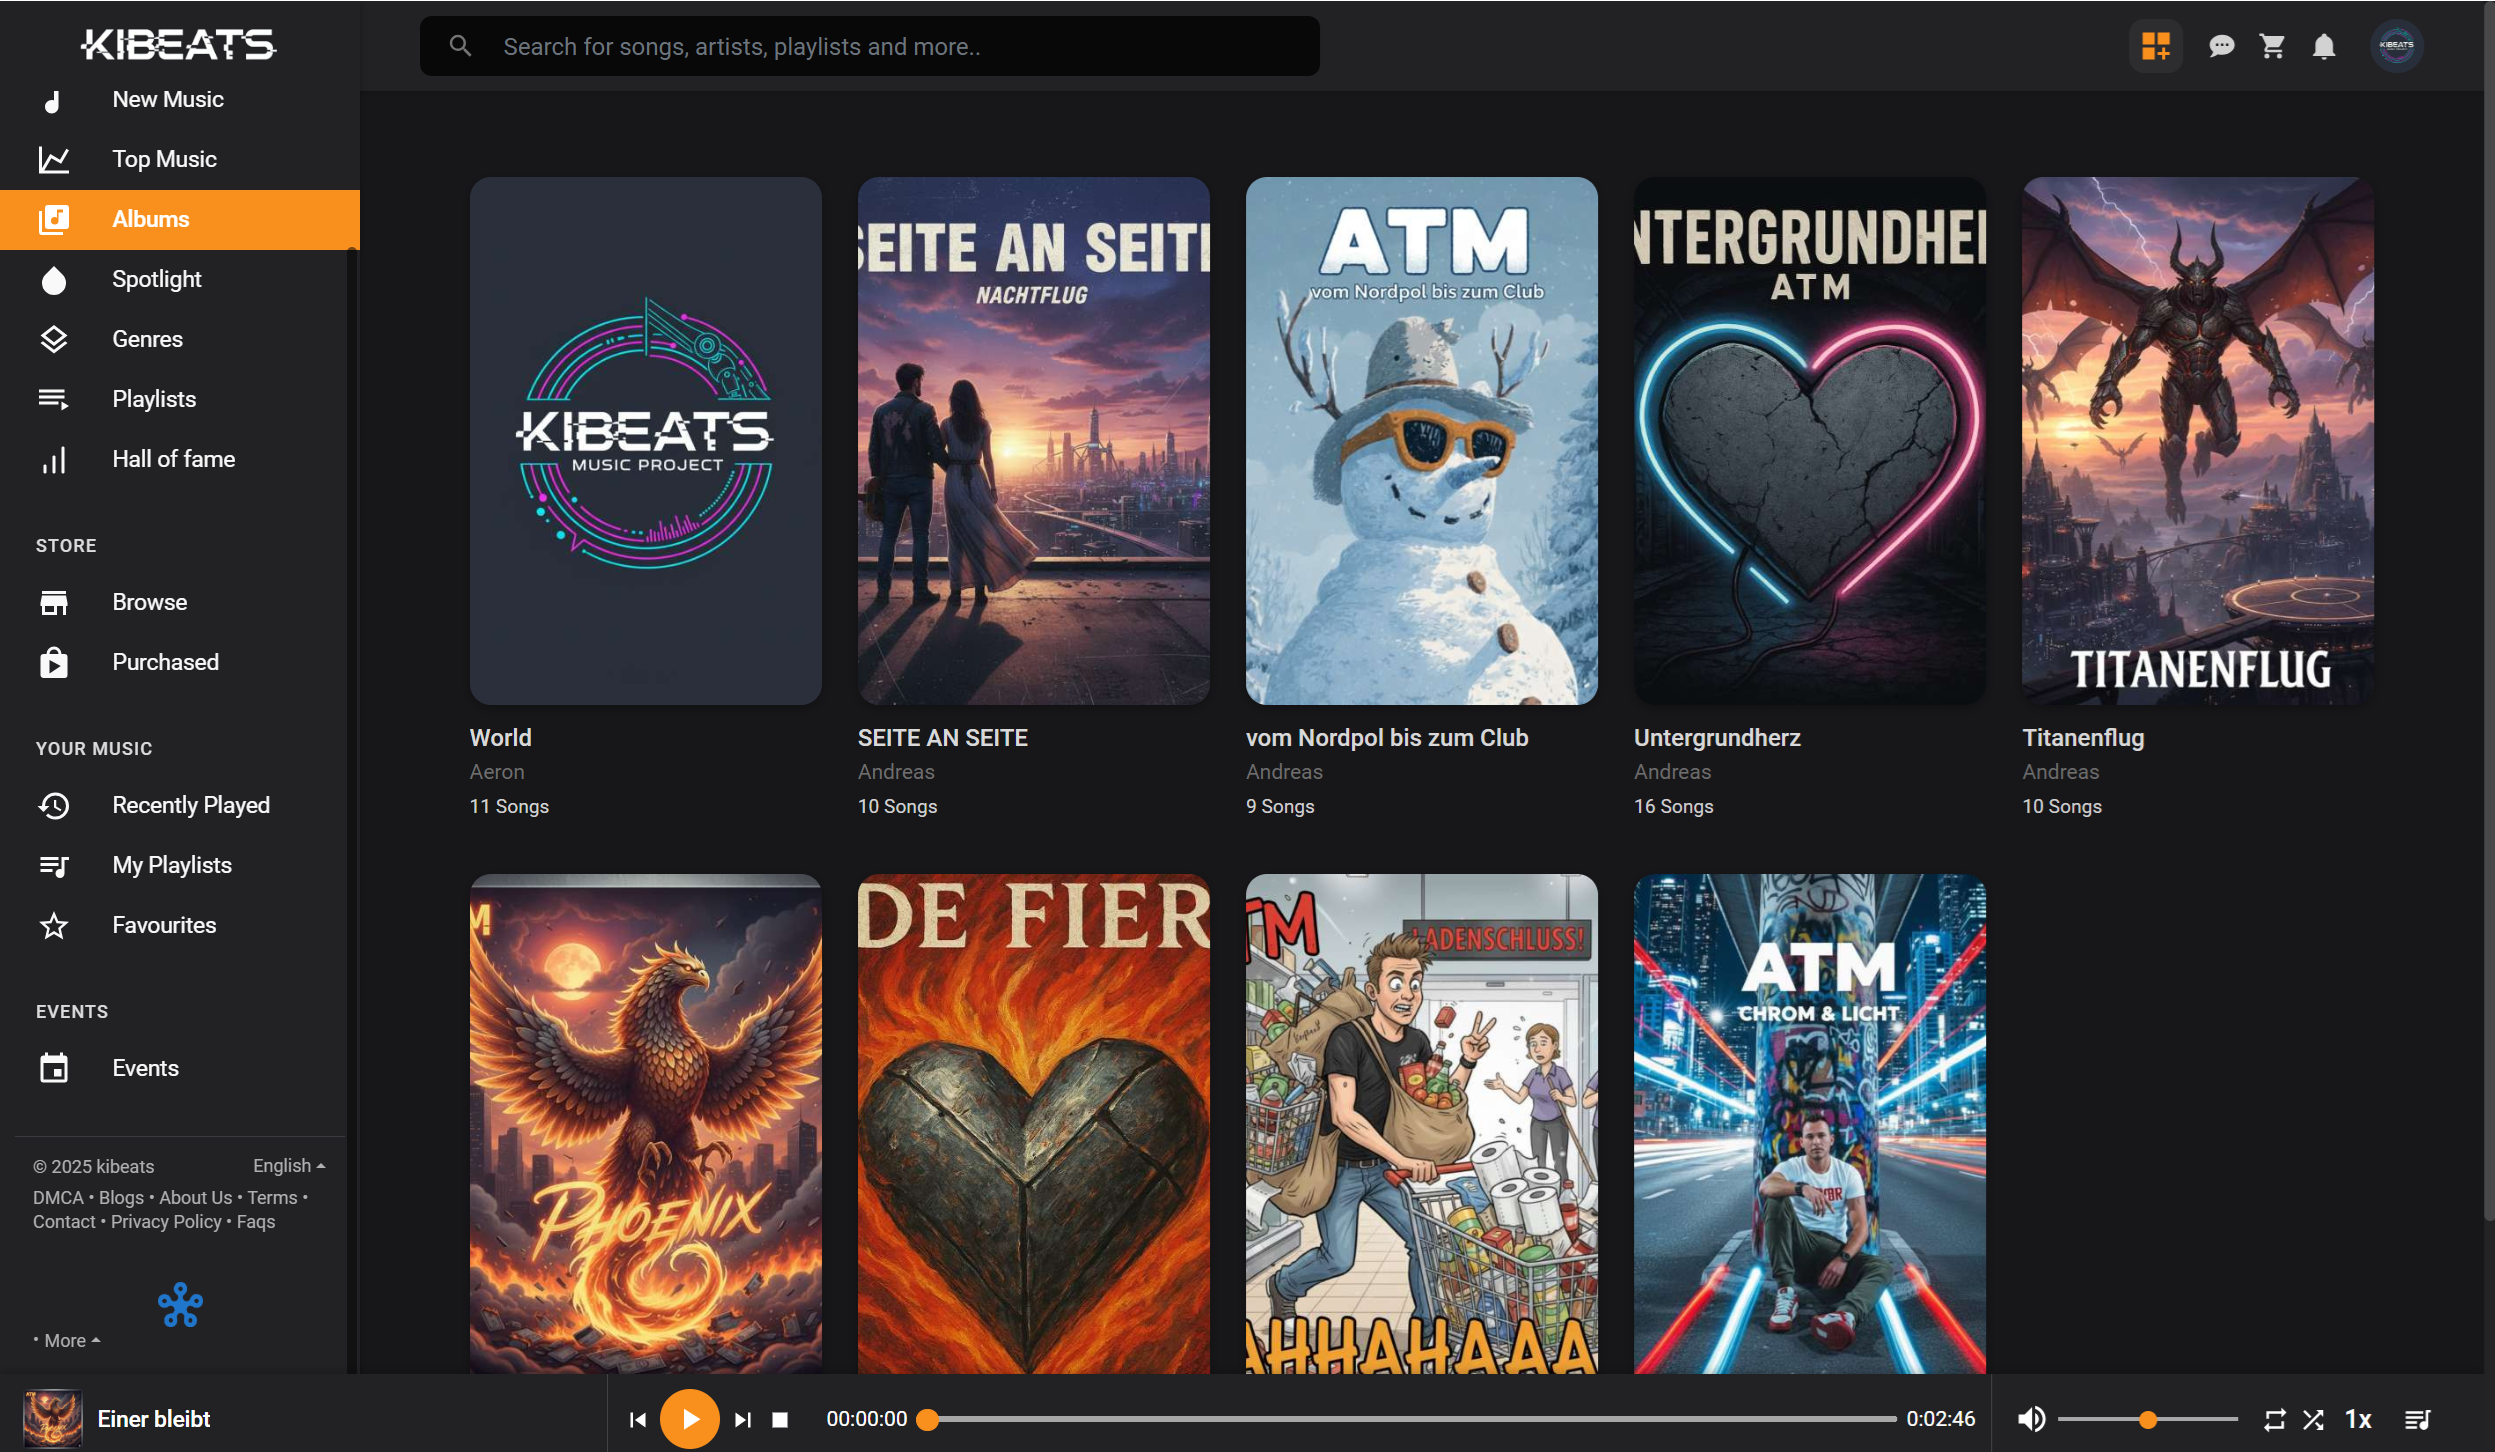Open the play queue list icon
The image size is (2495, 1452).
2417,1420
